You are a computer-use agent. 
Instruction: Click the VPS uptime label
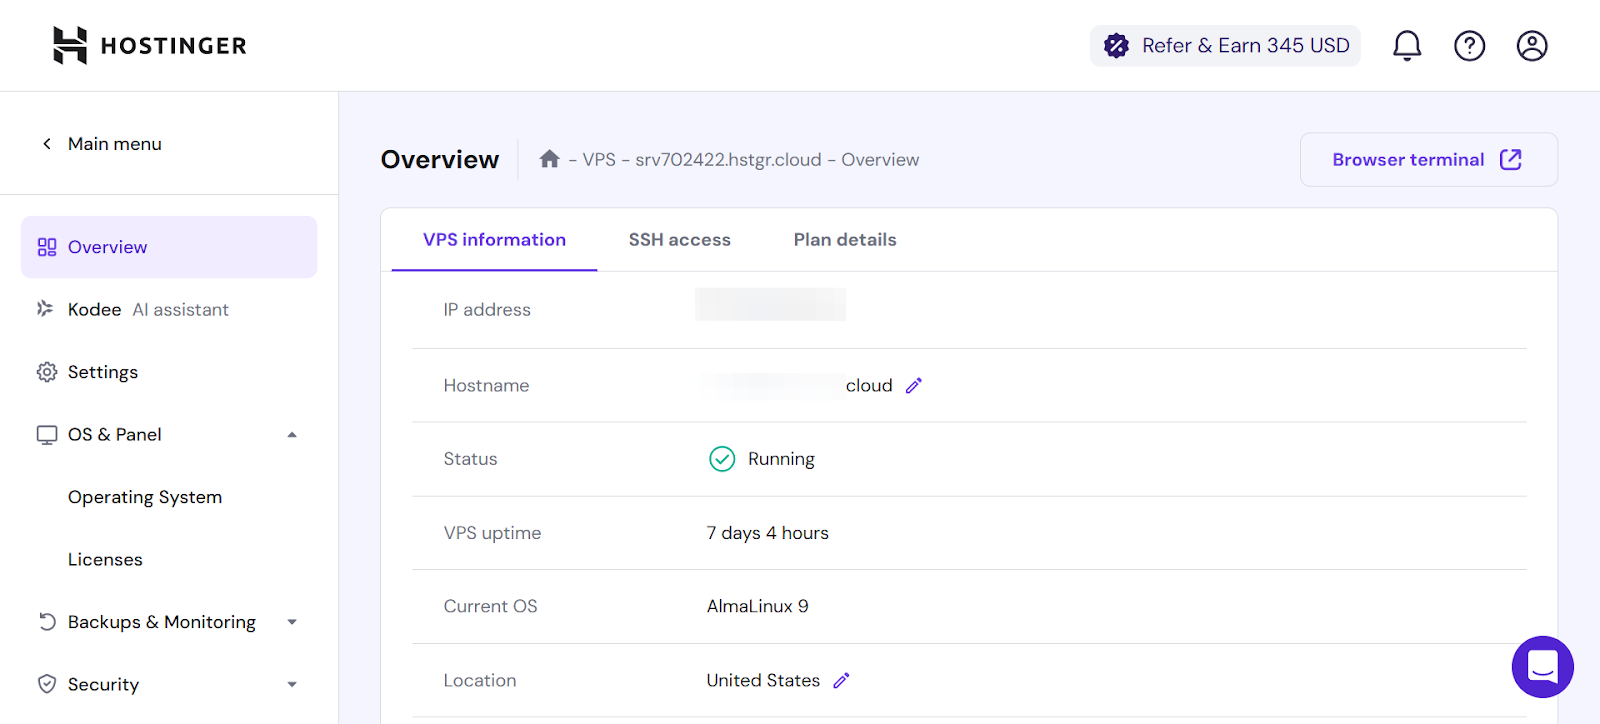point(492,533)
